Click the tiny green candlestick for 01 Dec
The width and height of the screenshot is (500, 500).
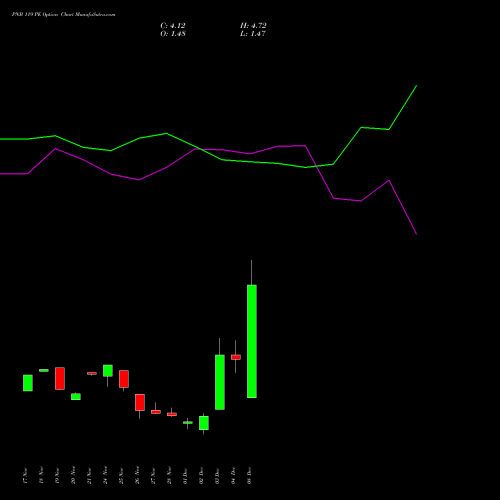pyautogui.click(x=188, y=423)
